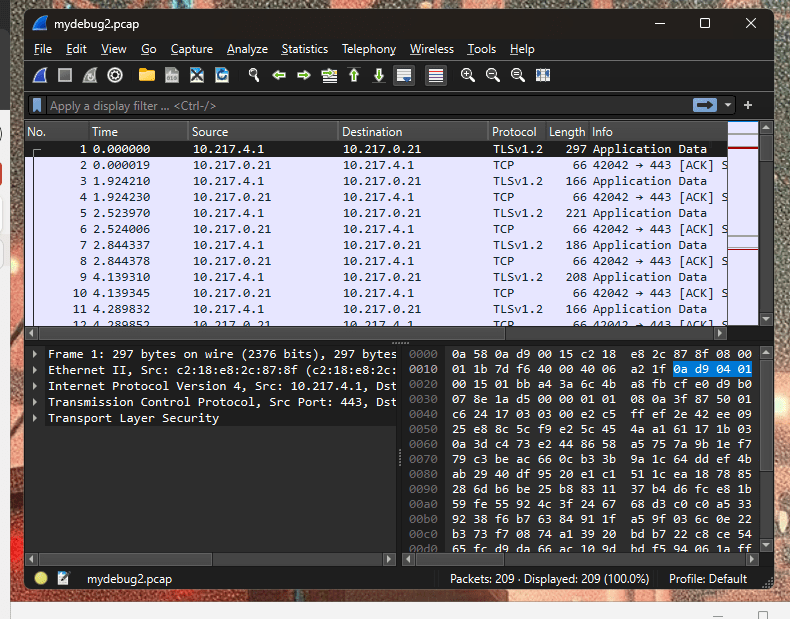
Task: Click the Profile: Default status entry
Action: click(x=707, y=579)
